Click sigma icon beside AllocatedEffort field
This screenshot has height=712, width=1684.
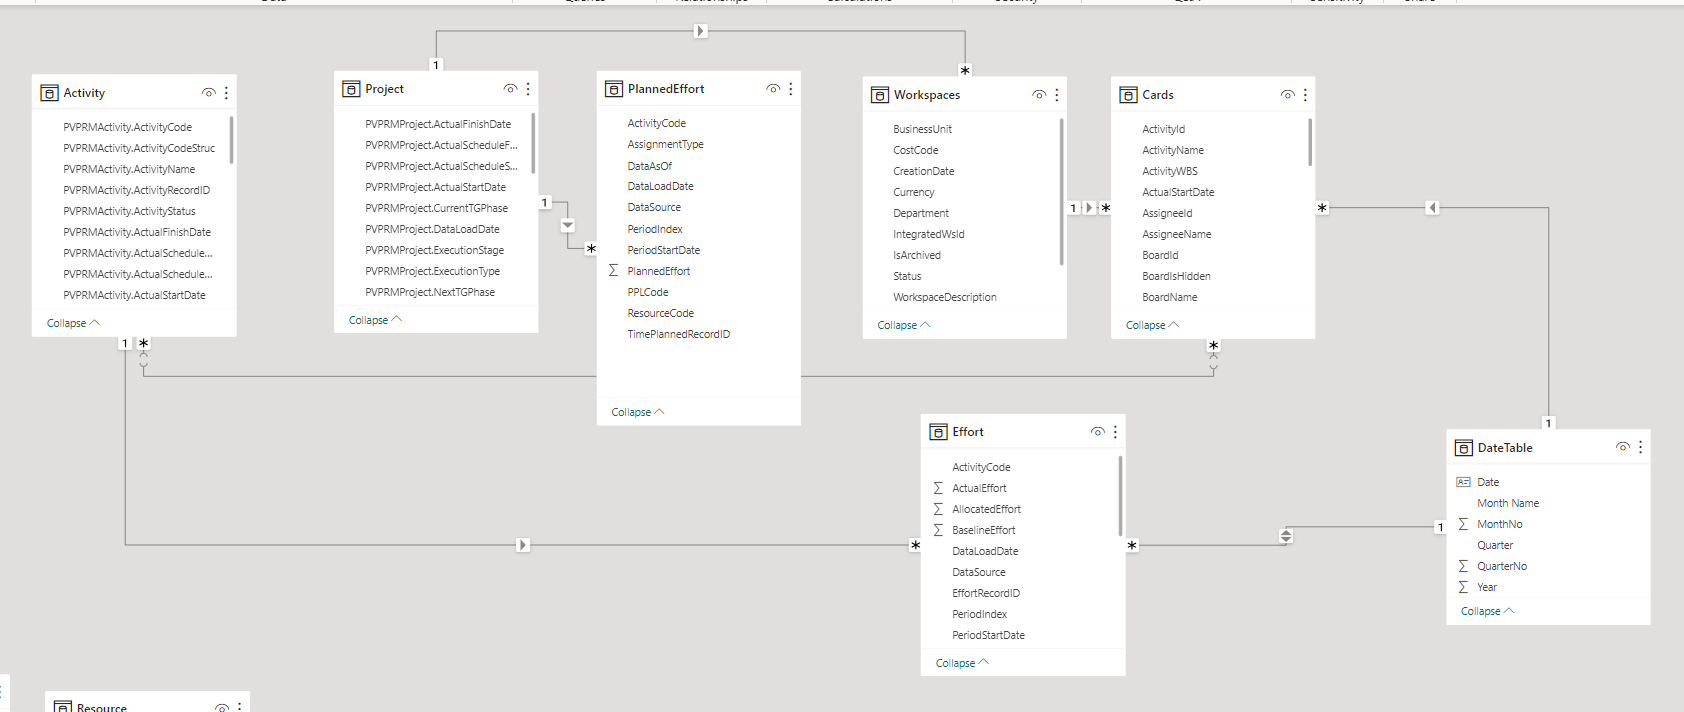point(938,509)
